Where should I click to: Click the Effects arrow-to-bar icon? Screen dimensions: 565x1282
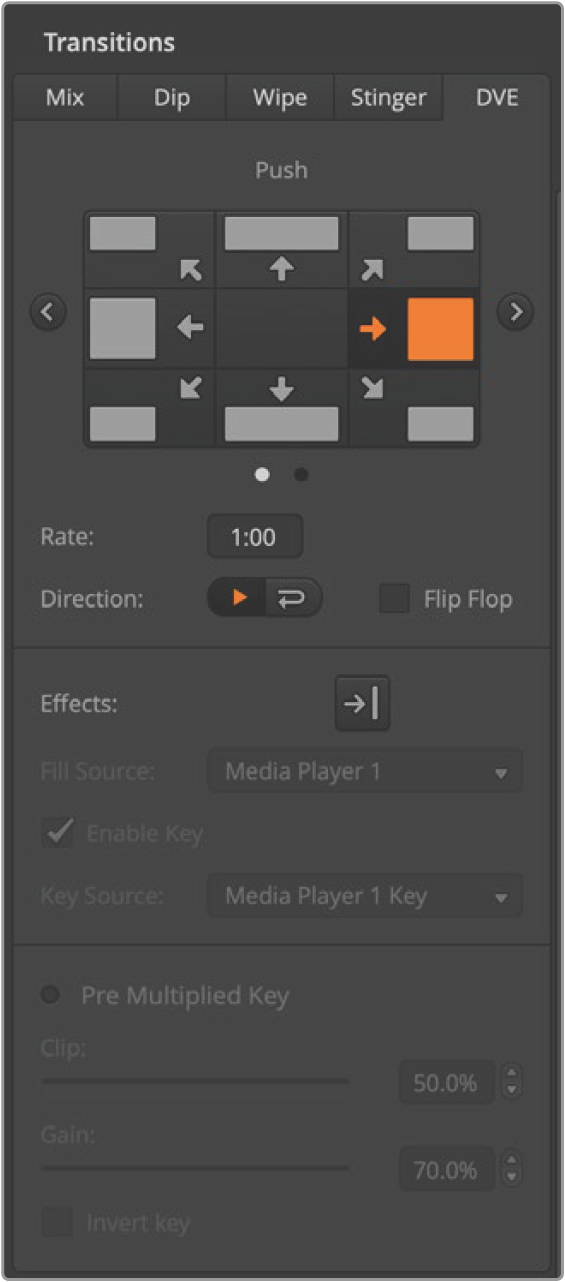362,703
